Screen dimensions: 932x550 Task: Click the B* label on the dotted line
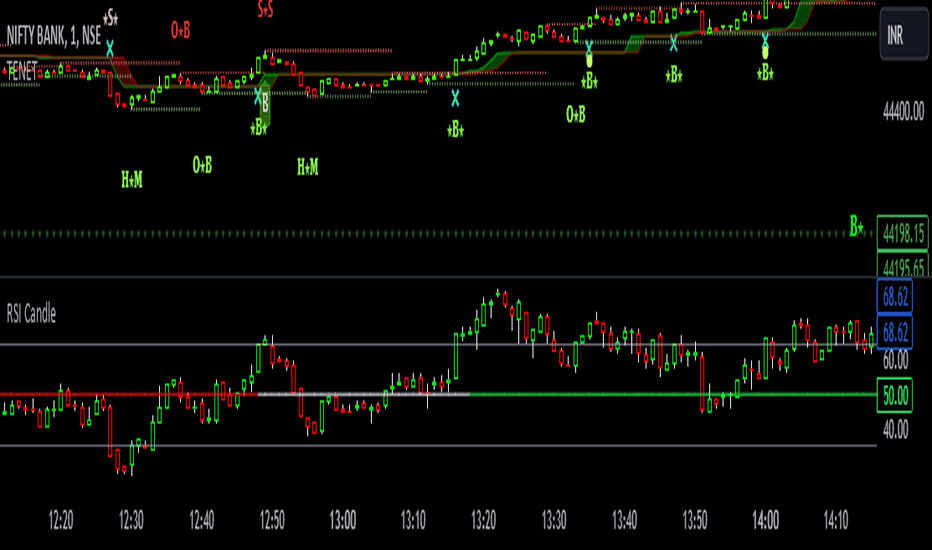(857, 226)
